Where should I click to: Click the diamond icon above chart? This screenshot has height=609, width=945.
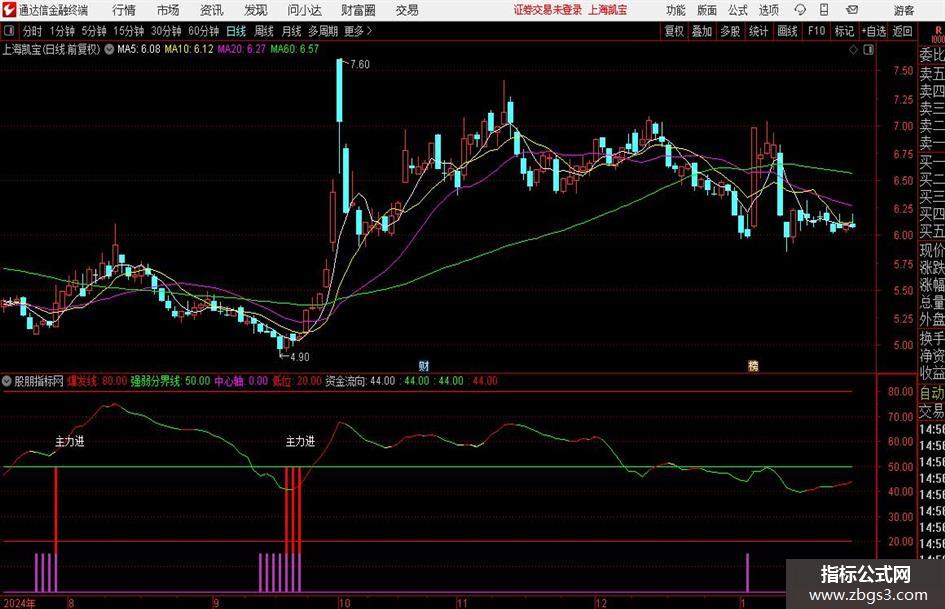[853, 50]
